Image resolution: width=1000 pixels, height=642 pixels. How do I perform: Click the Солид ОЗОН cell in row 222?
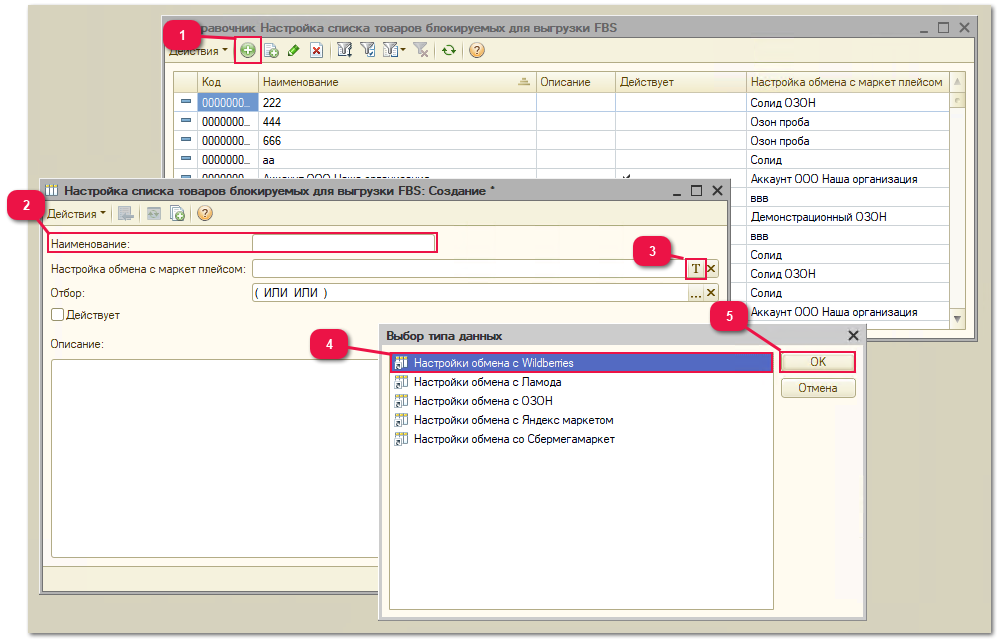click(848, 103)
